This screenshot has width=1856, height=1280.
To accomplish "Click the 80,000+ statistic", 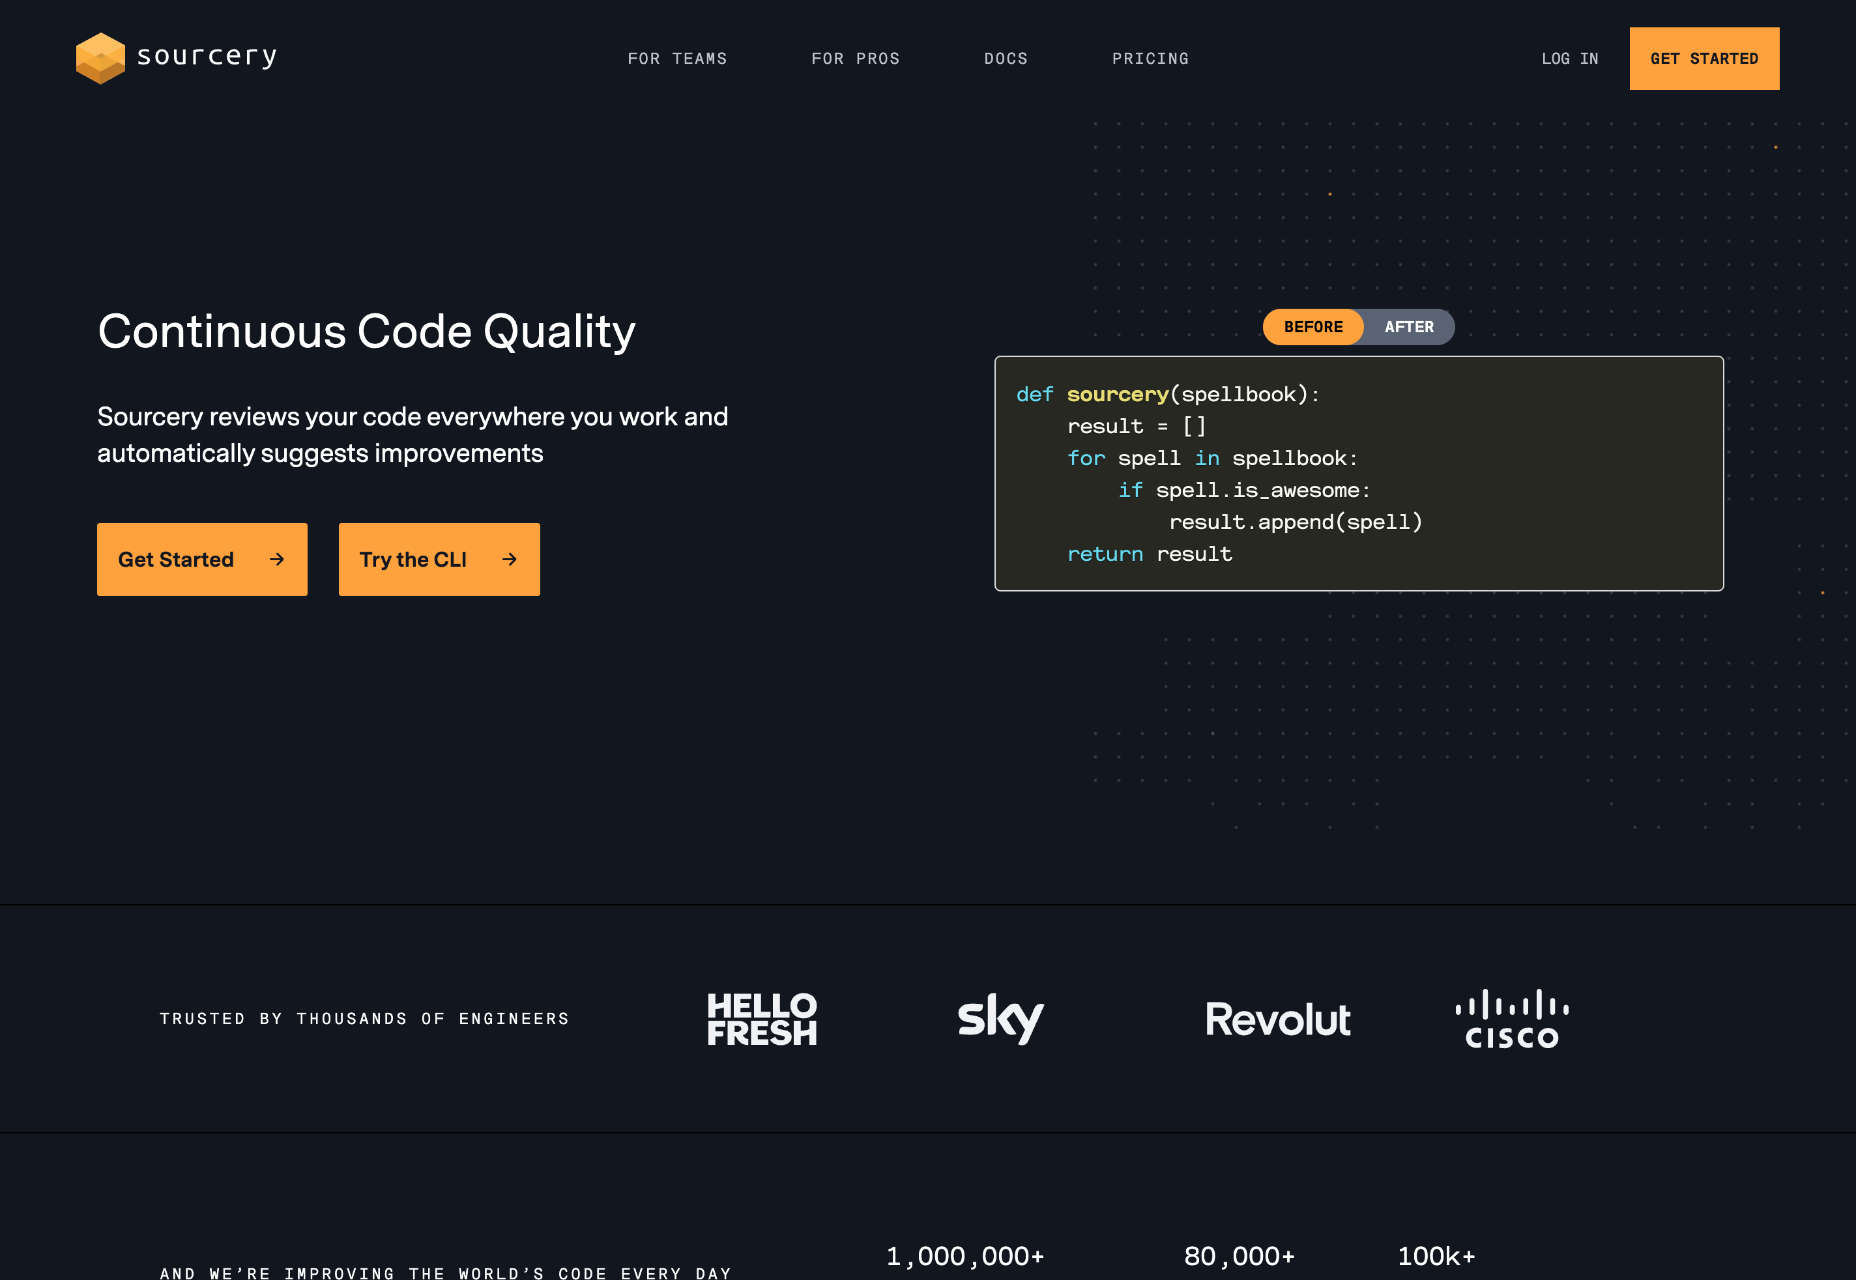I will point(1239,1256).
